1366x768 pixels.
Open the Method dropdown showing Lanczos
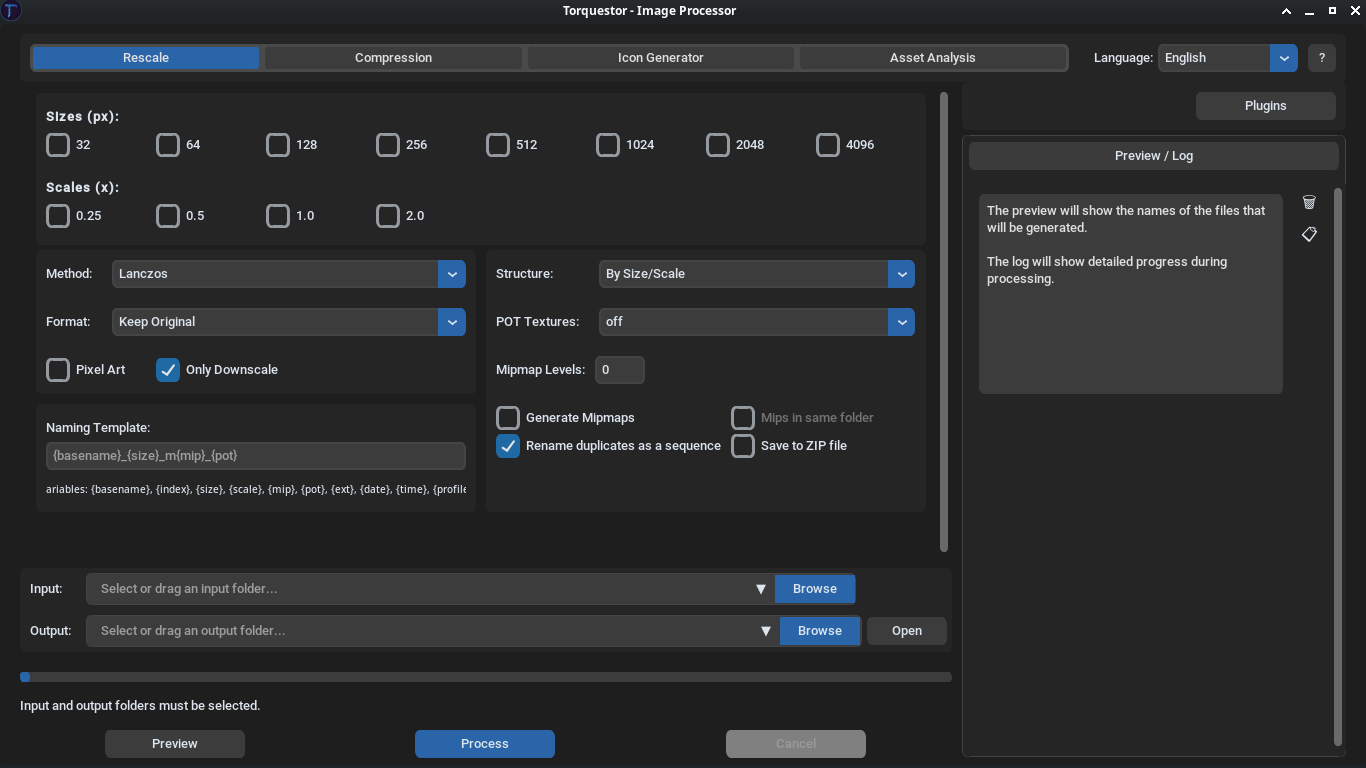click(288, 274)
